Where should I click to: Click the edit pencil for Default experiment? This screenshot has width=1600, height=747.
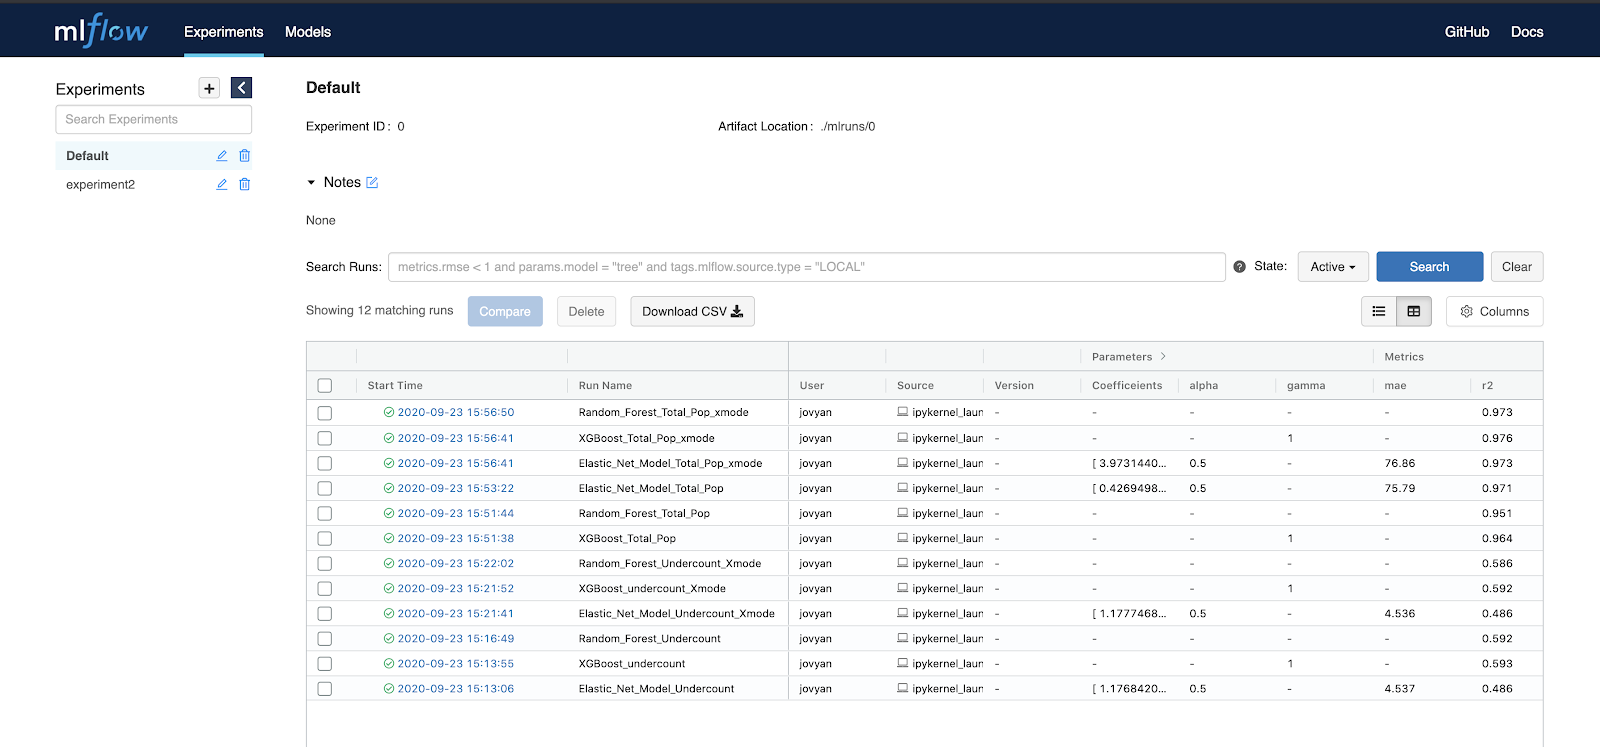222,156
